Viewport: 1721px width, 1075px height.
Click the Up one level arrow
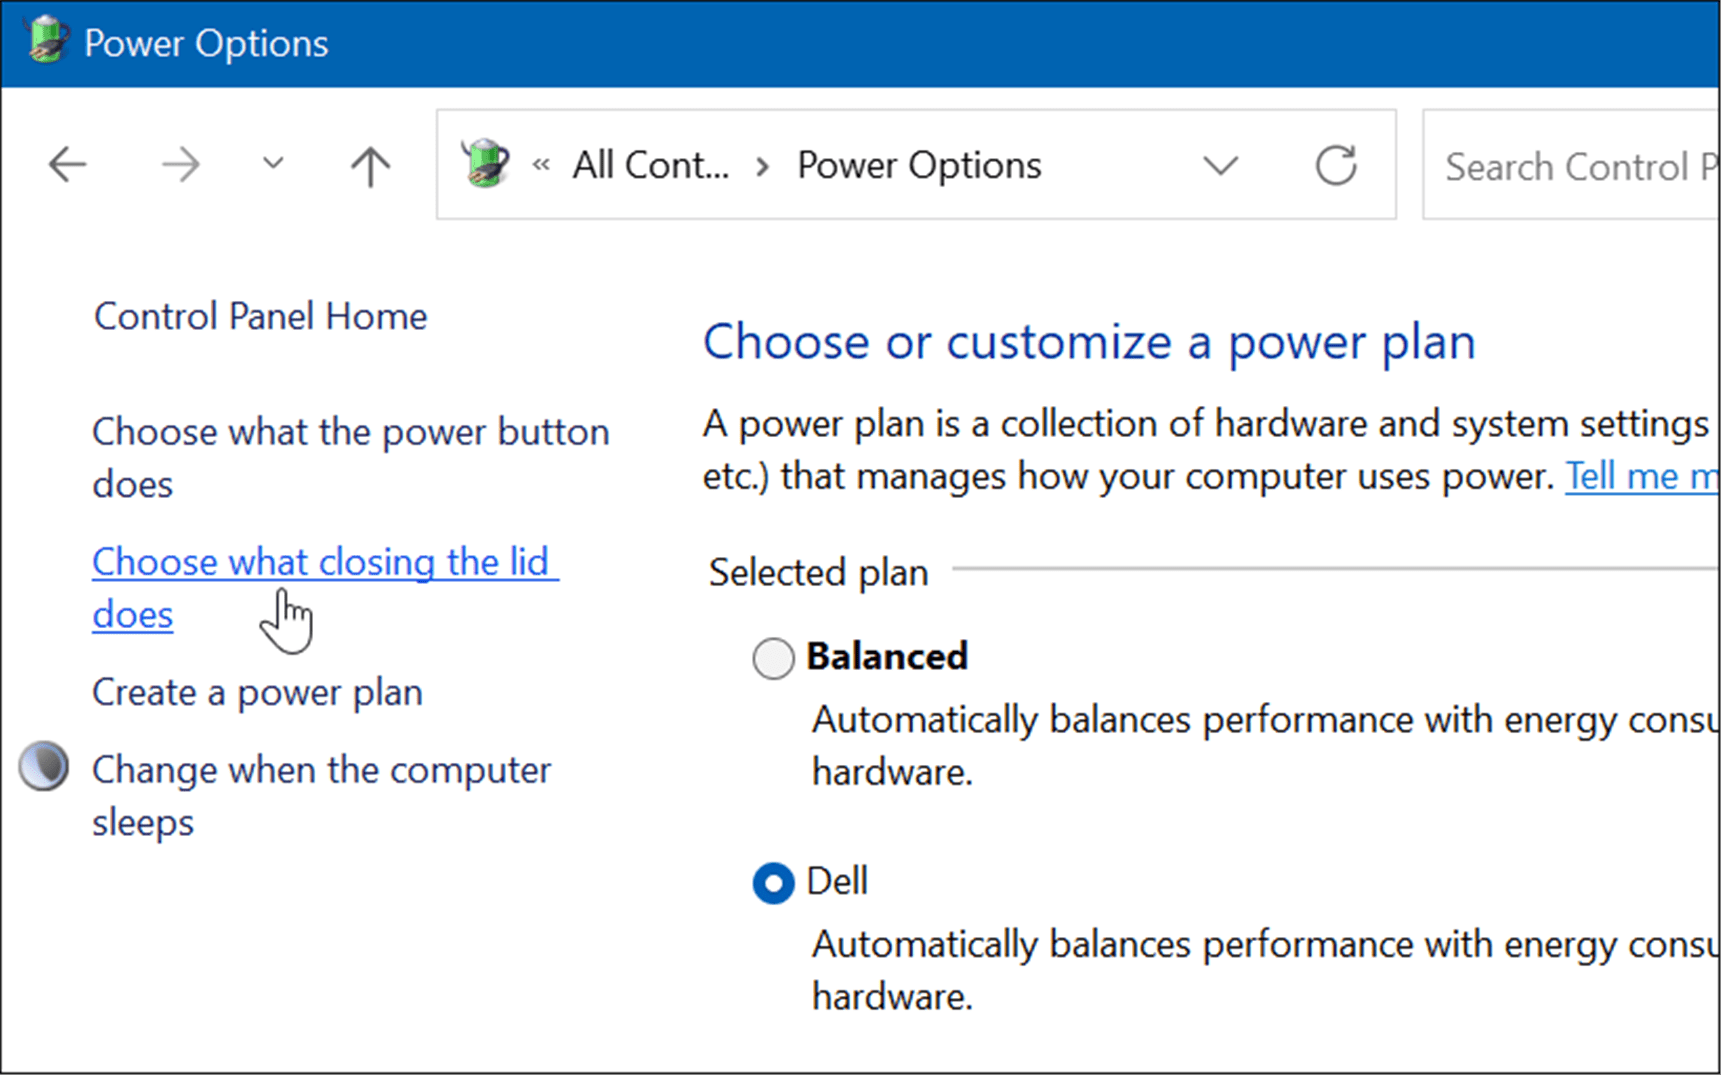370,166
